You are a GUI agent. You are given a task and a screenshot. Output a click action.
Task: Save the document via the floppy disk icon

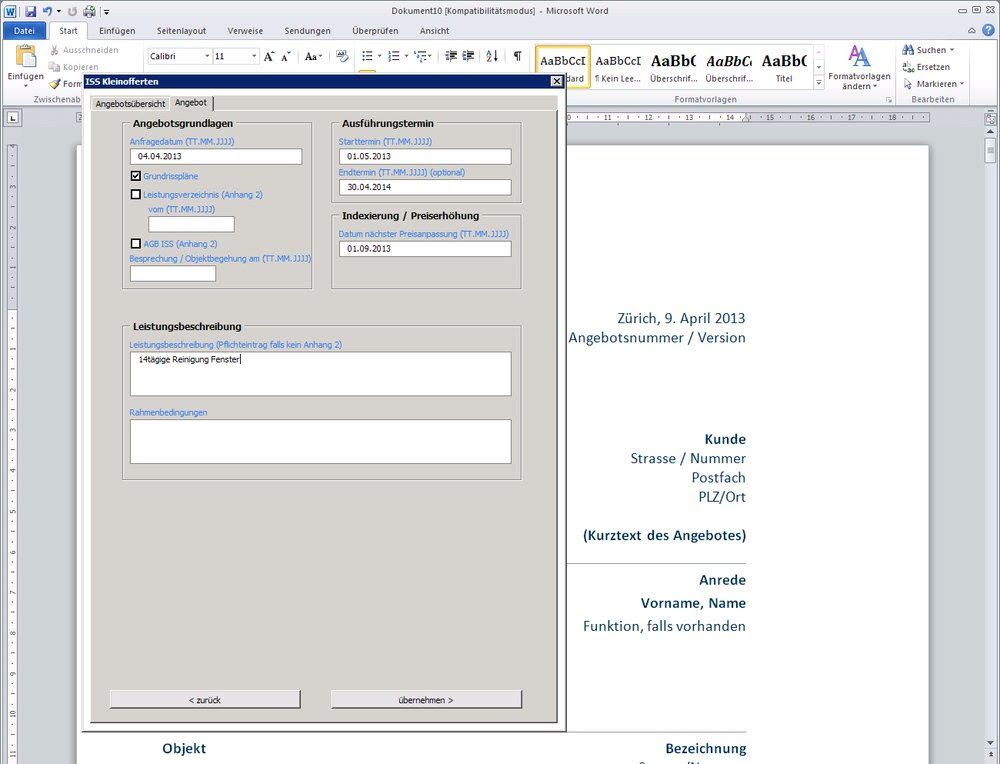coord(30,11)
